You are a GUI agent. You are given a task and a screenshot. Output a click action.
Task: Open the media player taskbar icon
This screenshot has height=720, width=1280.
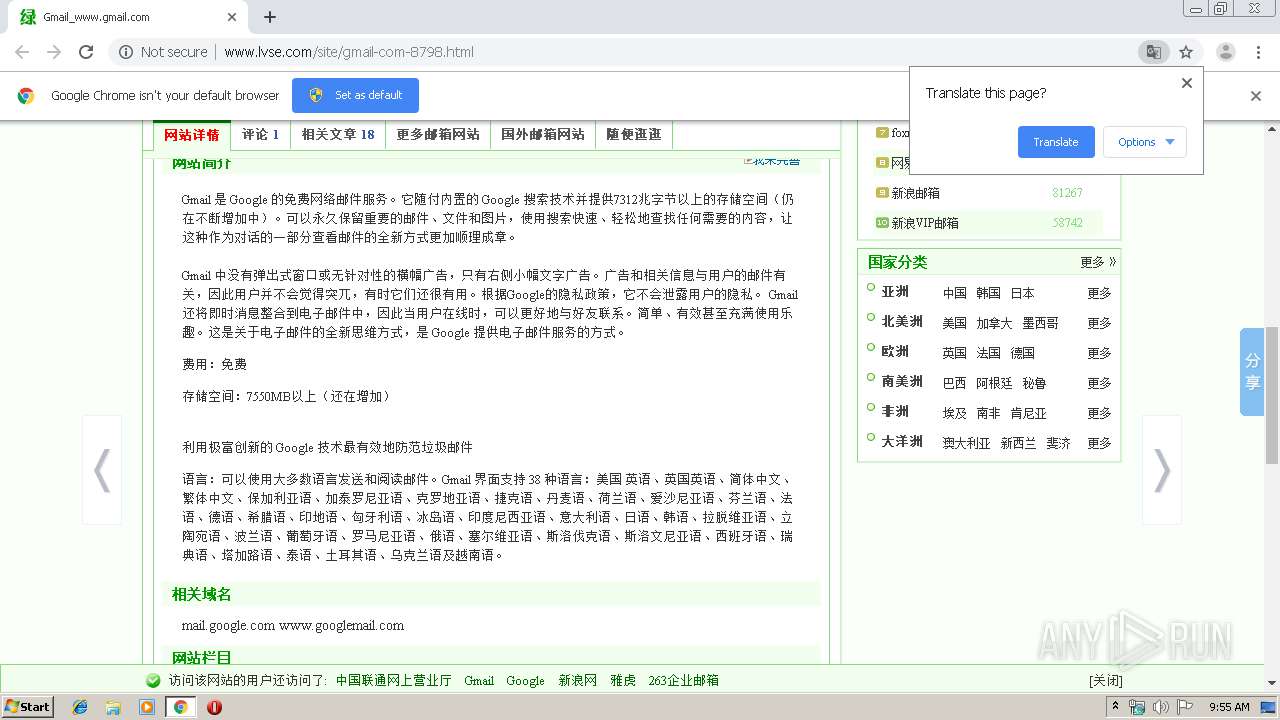coord(147,707)
